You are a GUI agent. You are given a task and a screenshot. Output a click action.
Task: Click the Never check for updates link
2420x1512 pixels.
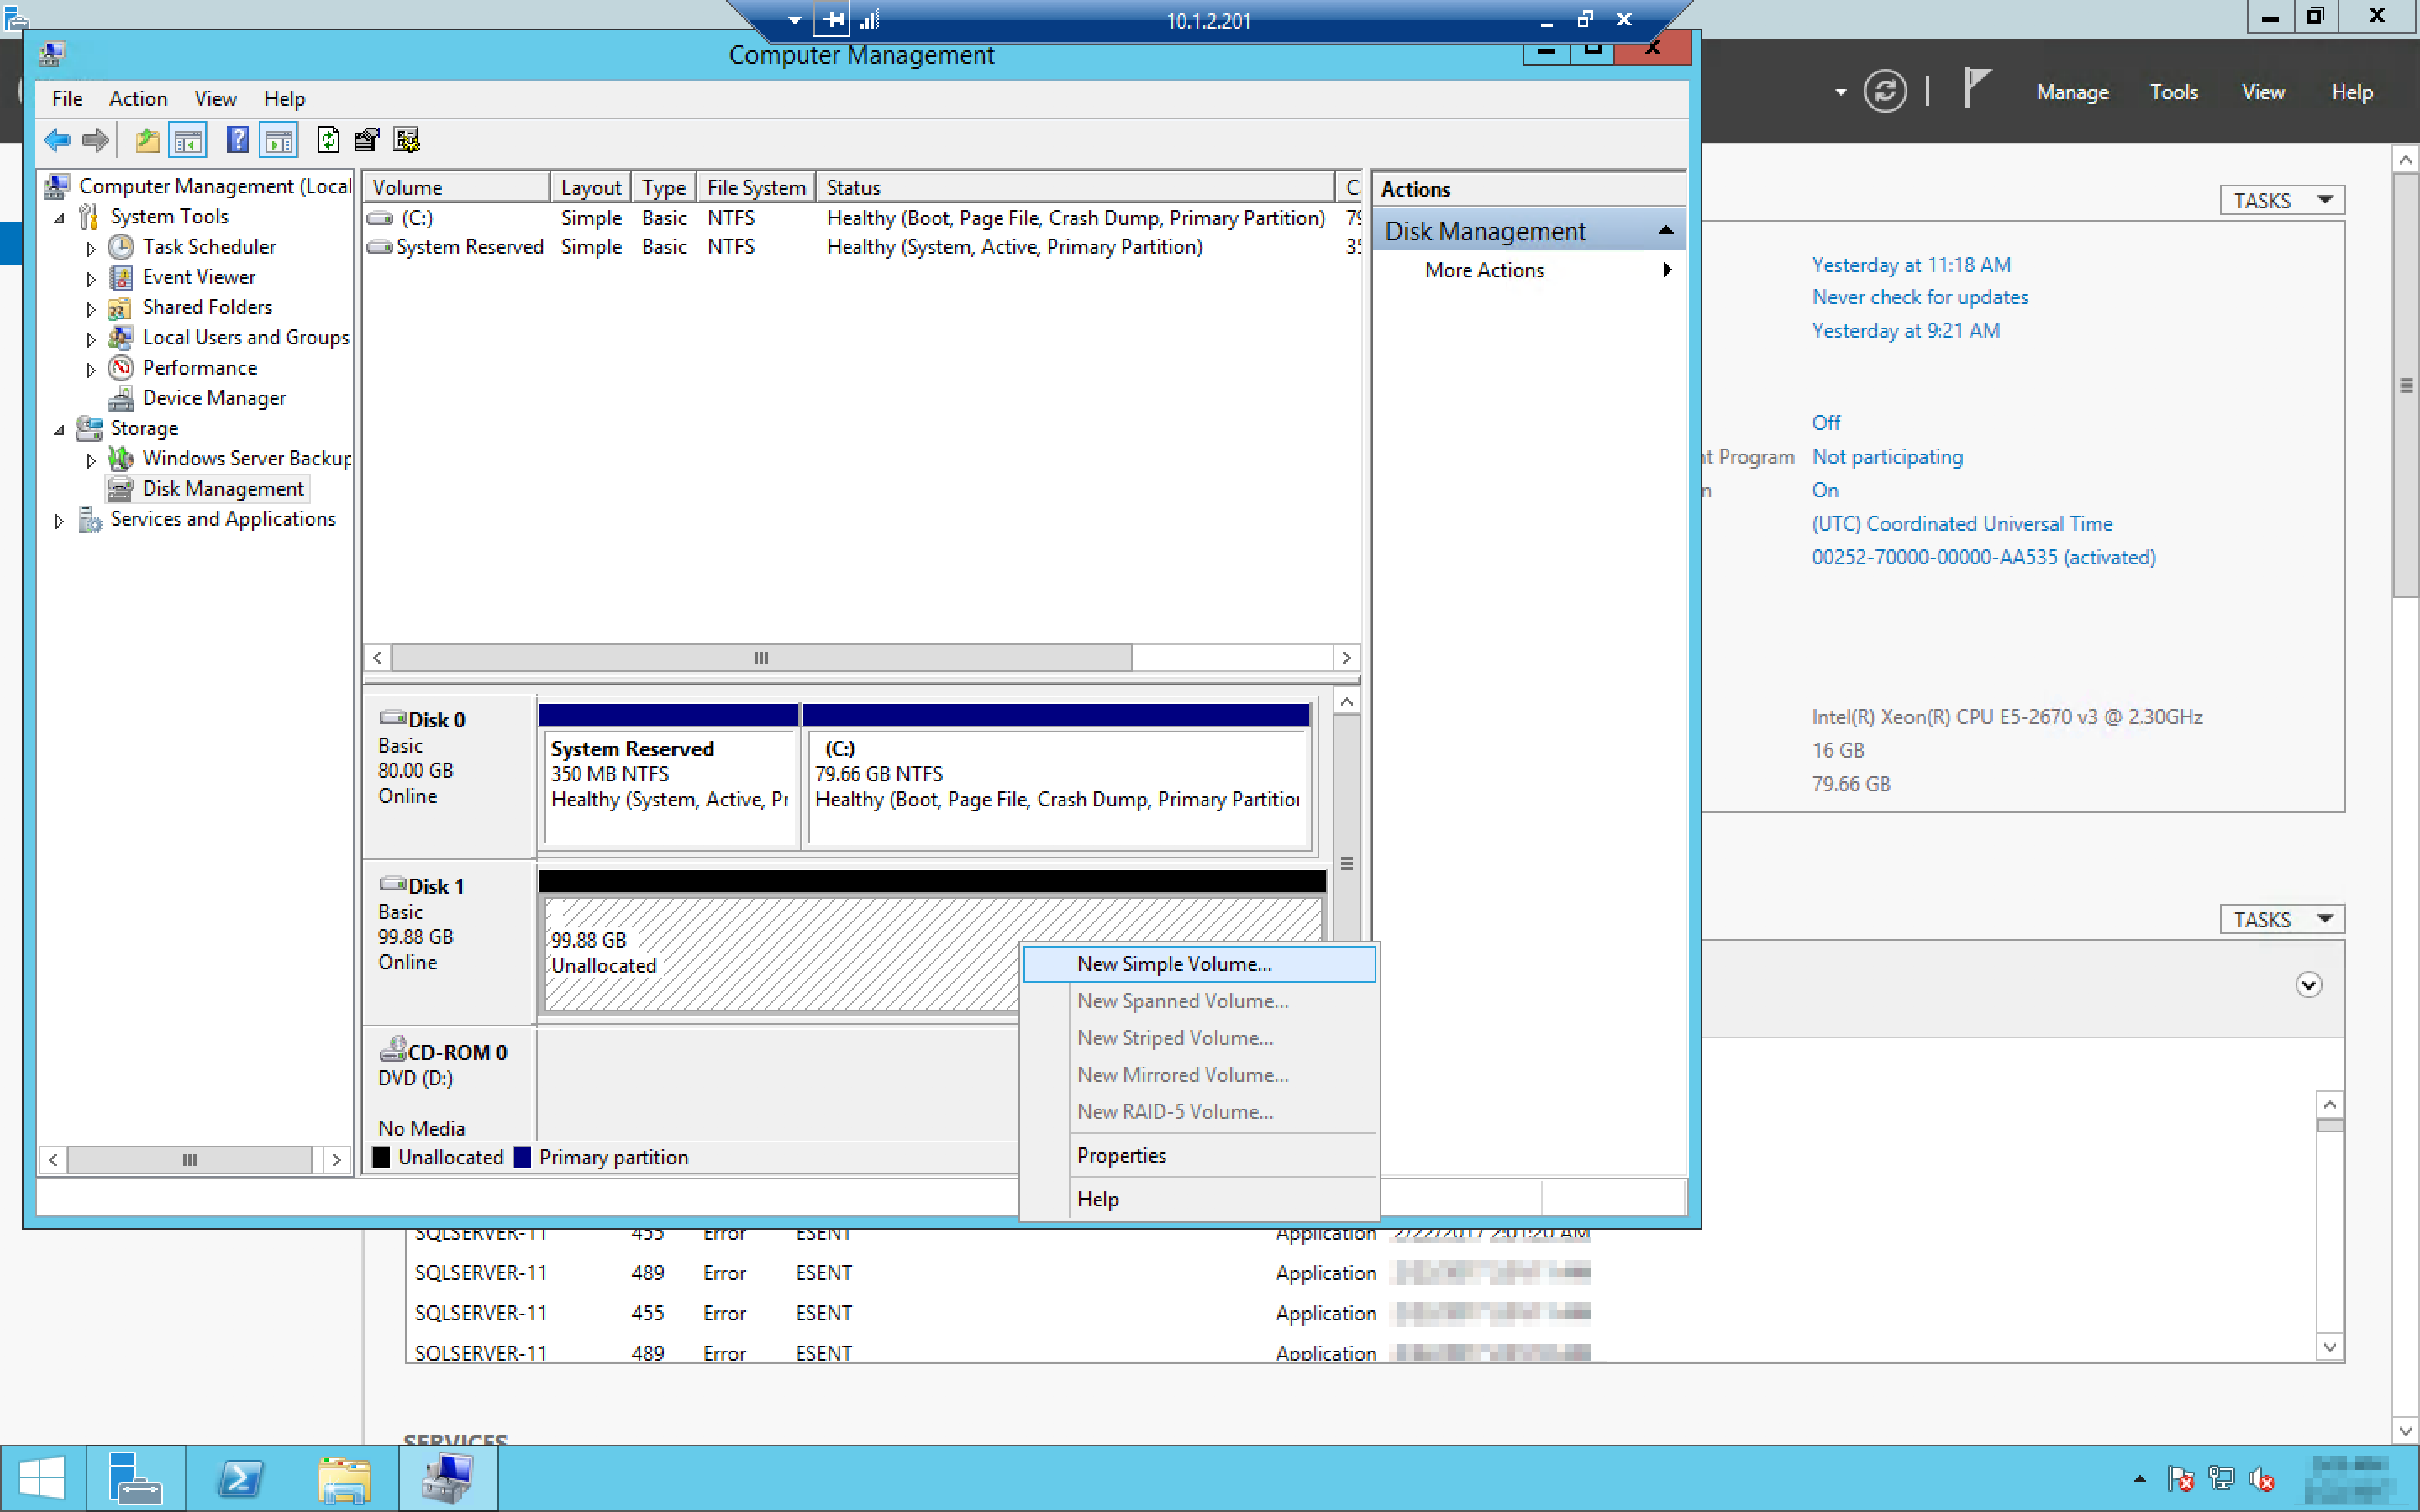coord(1919,297)
